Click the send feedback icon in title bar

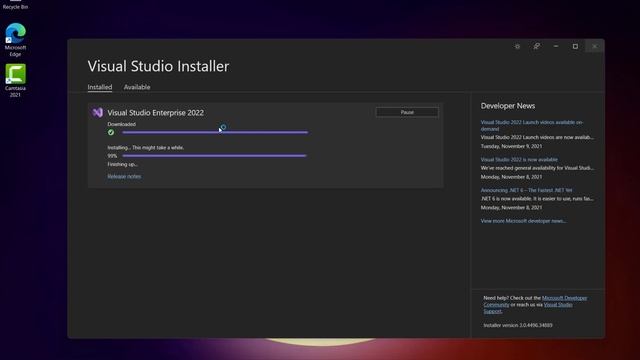(x=536, y=47)
